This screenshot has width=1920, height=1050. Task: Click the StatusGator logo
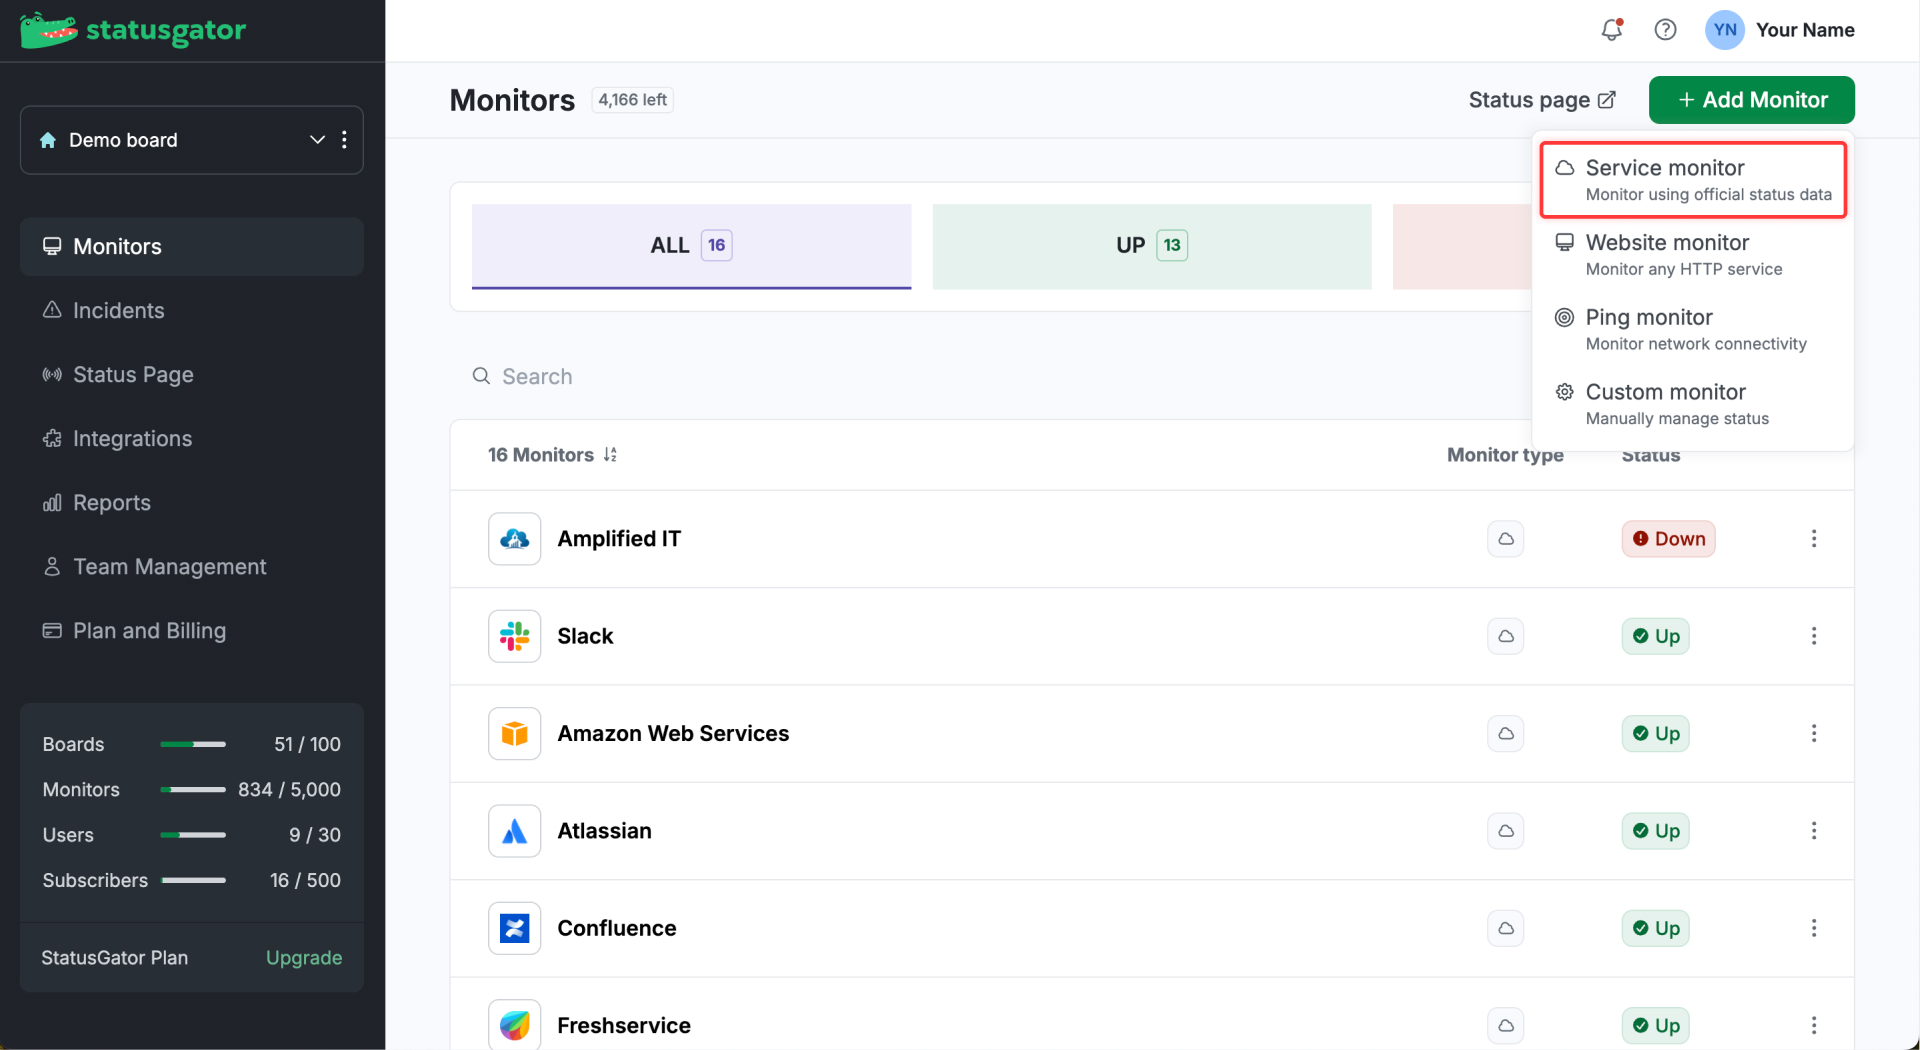pyautogui.click(x=133, y=30)
